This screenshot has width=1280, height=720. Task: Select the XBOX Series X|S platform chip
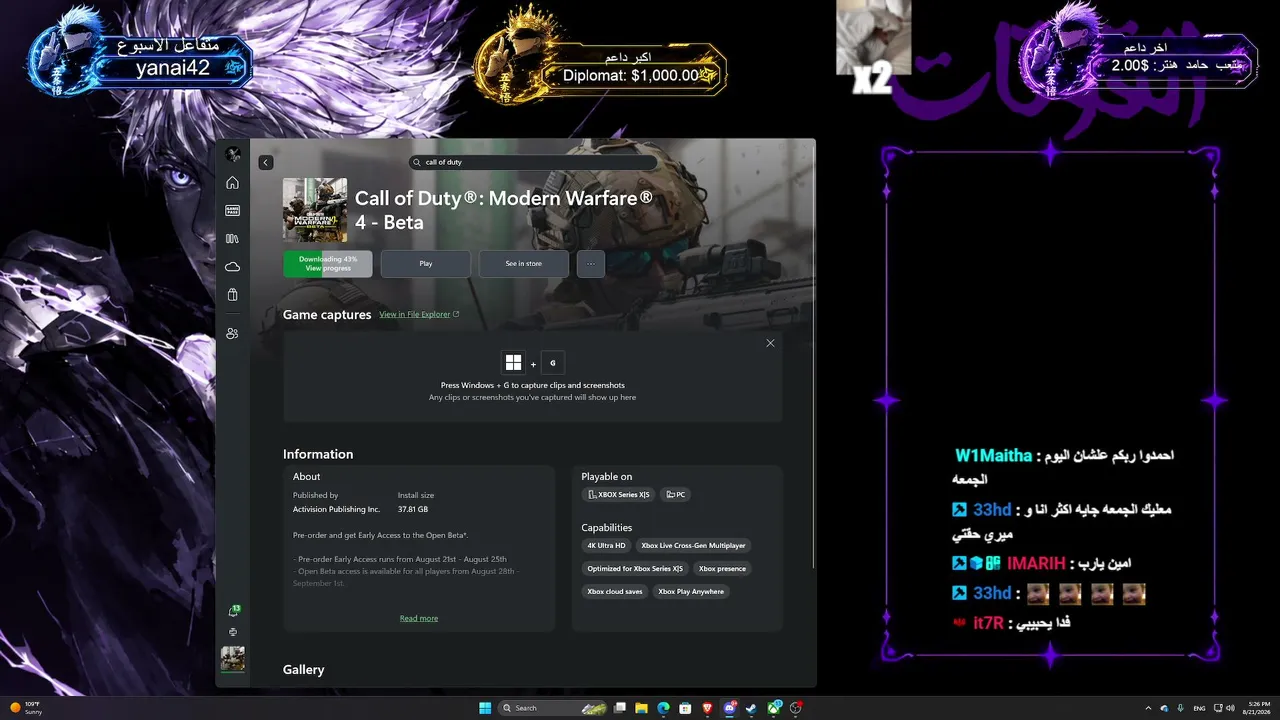tap(618, 495)
